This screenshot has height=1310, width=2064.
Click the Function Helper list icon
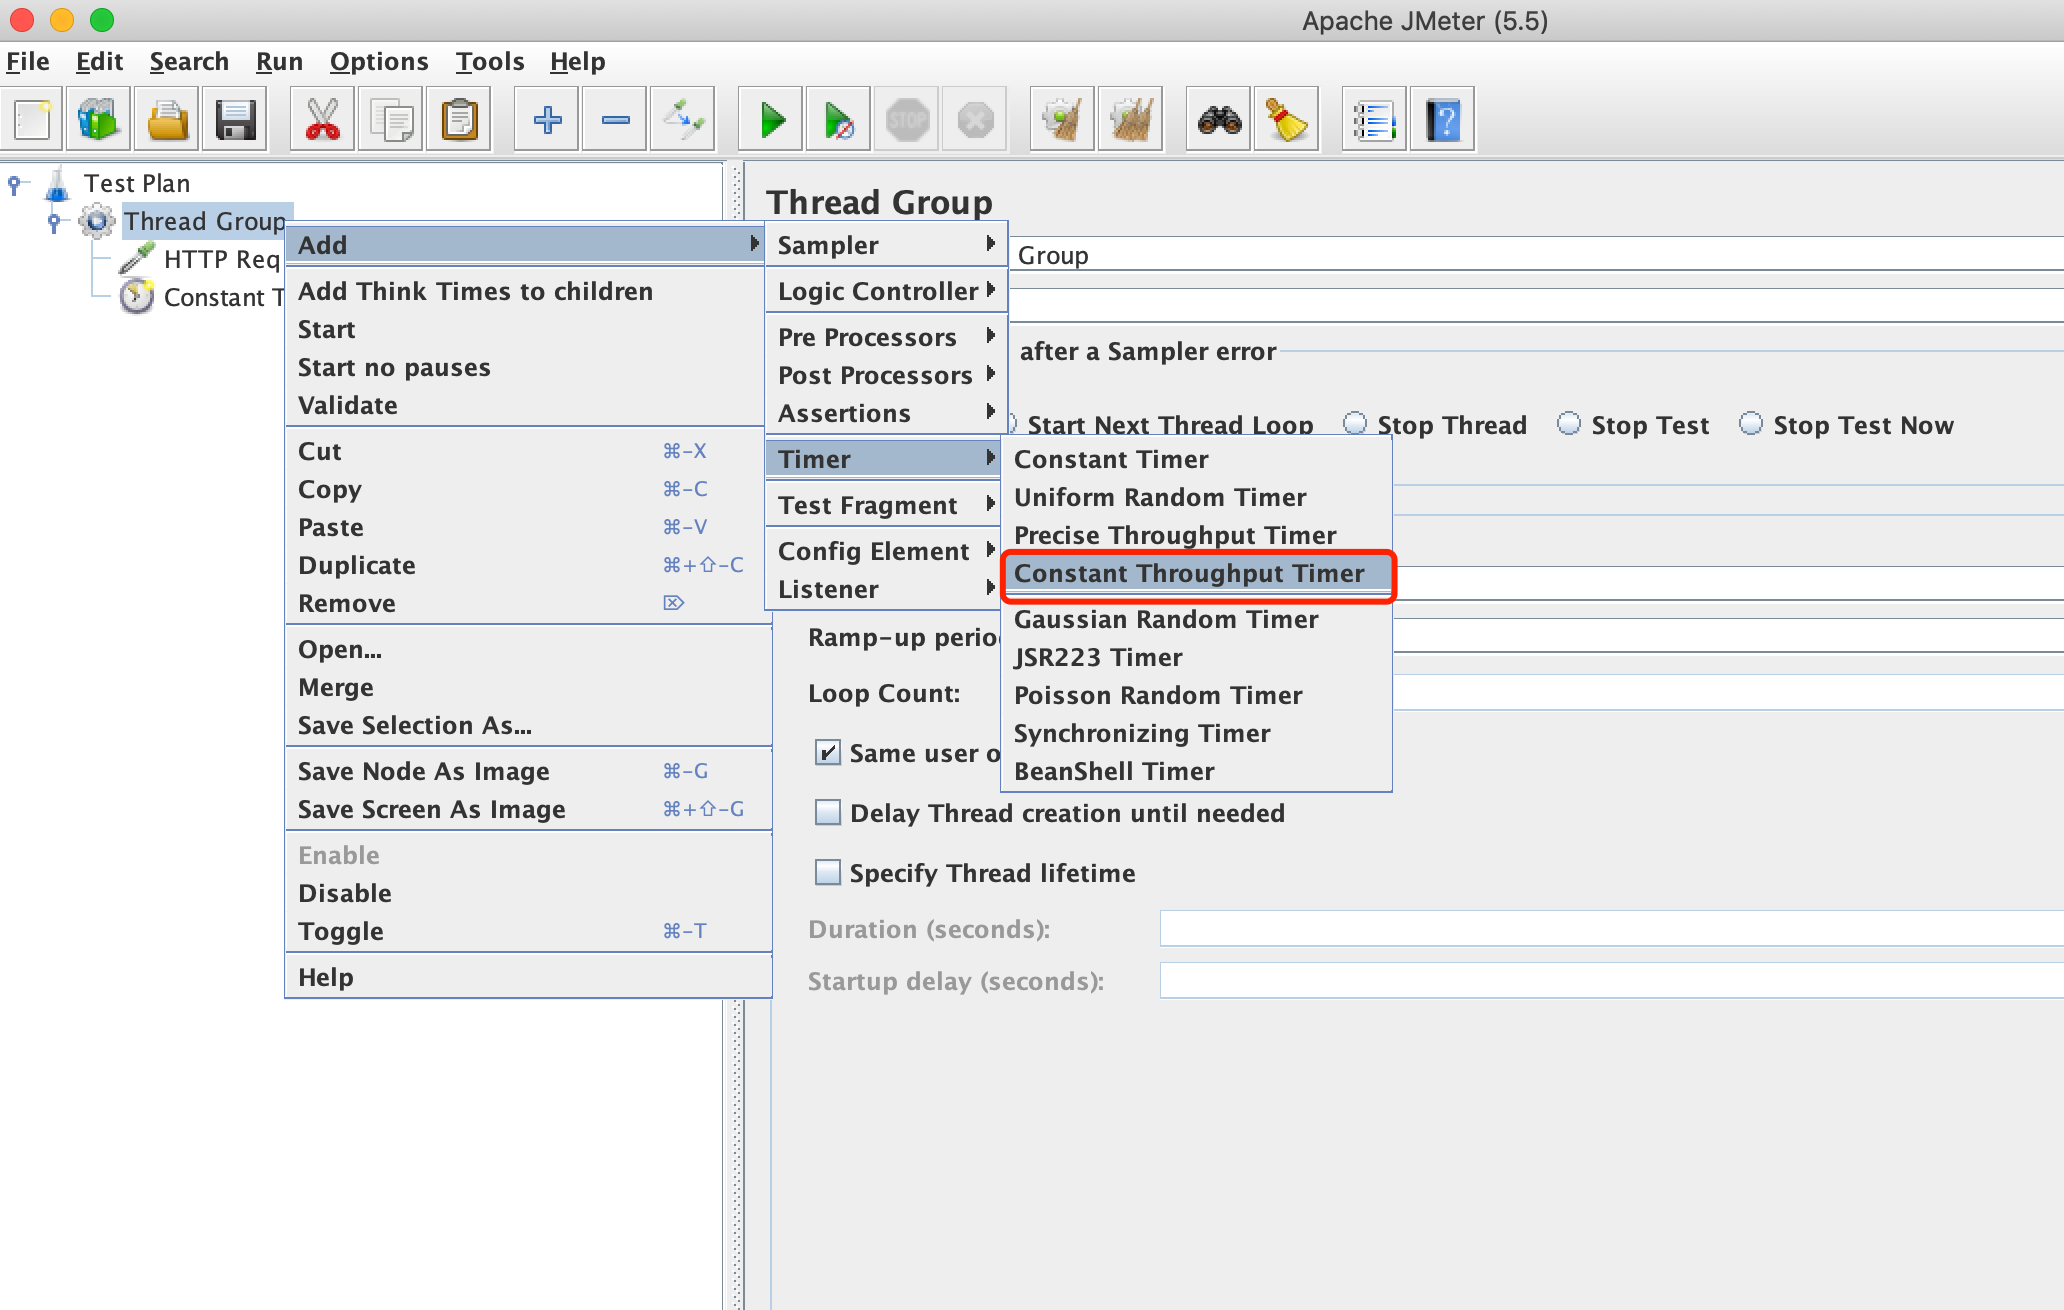1373,120
